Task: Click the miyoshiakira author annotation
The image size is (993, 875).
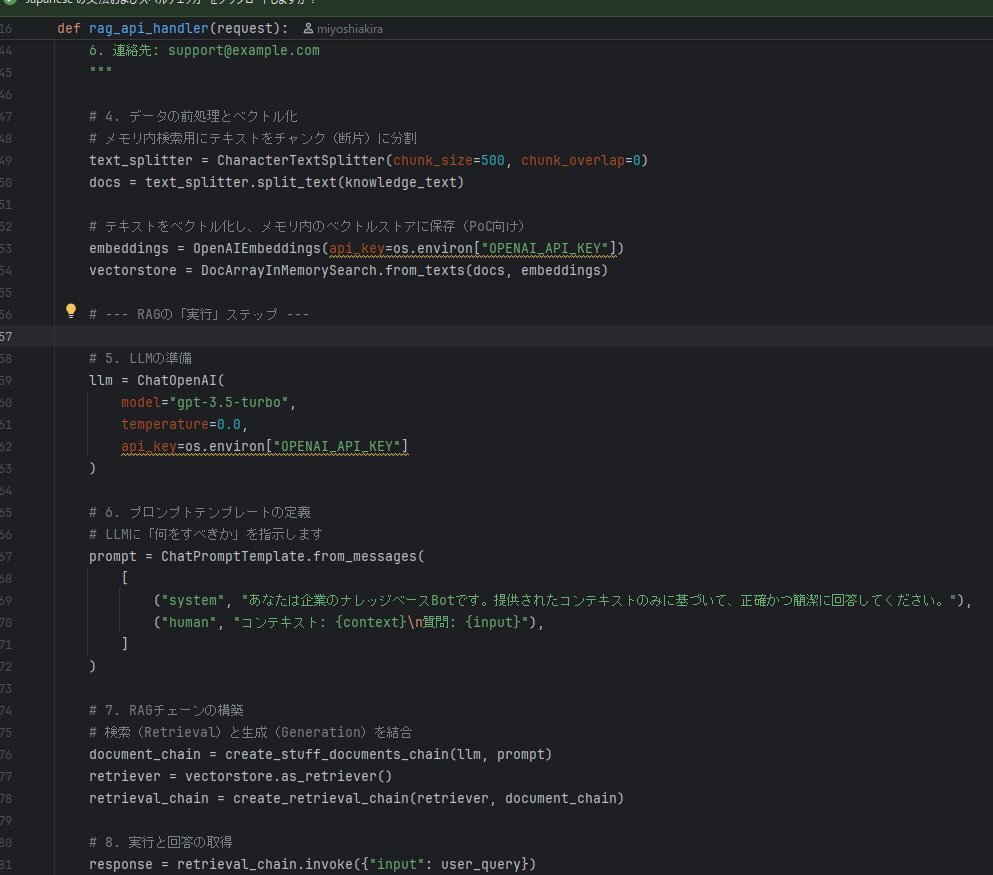Action: click(349, 29)
